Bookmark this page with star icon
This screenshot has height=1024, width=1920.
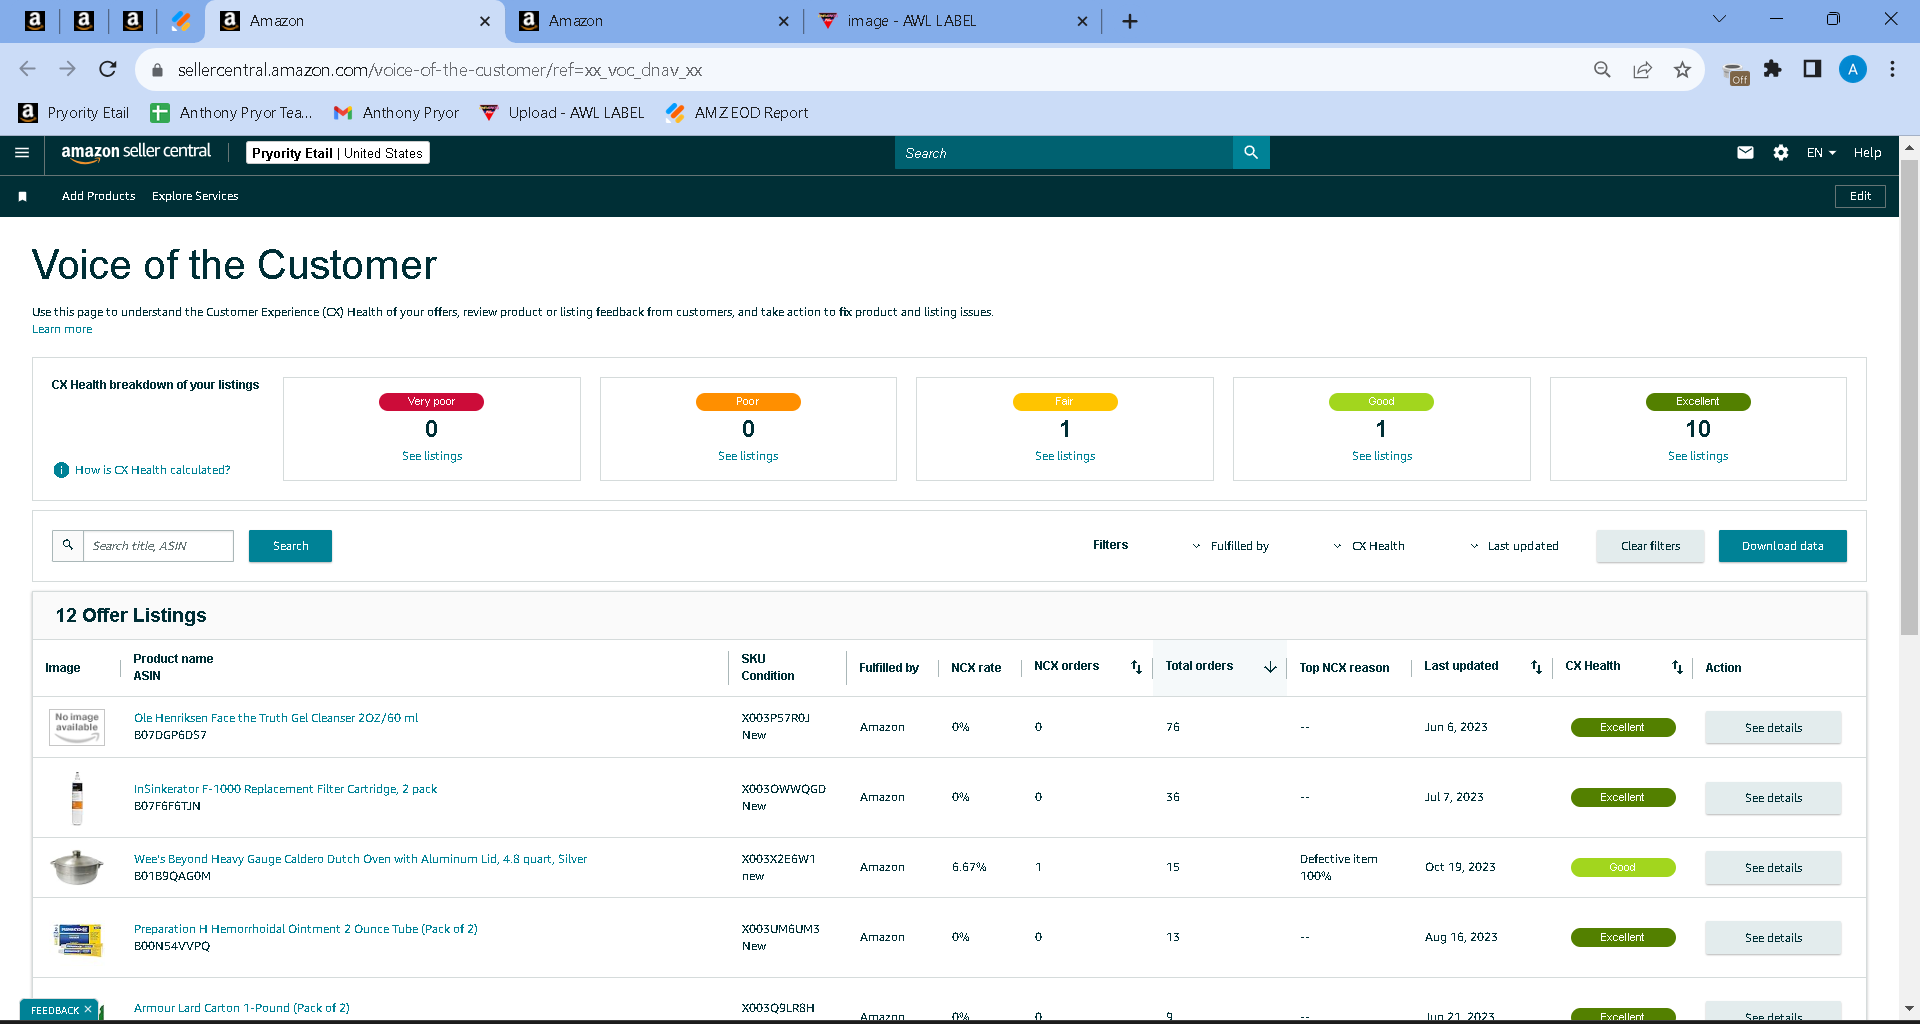tap(1682, 69)
